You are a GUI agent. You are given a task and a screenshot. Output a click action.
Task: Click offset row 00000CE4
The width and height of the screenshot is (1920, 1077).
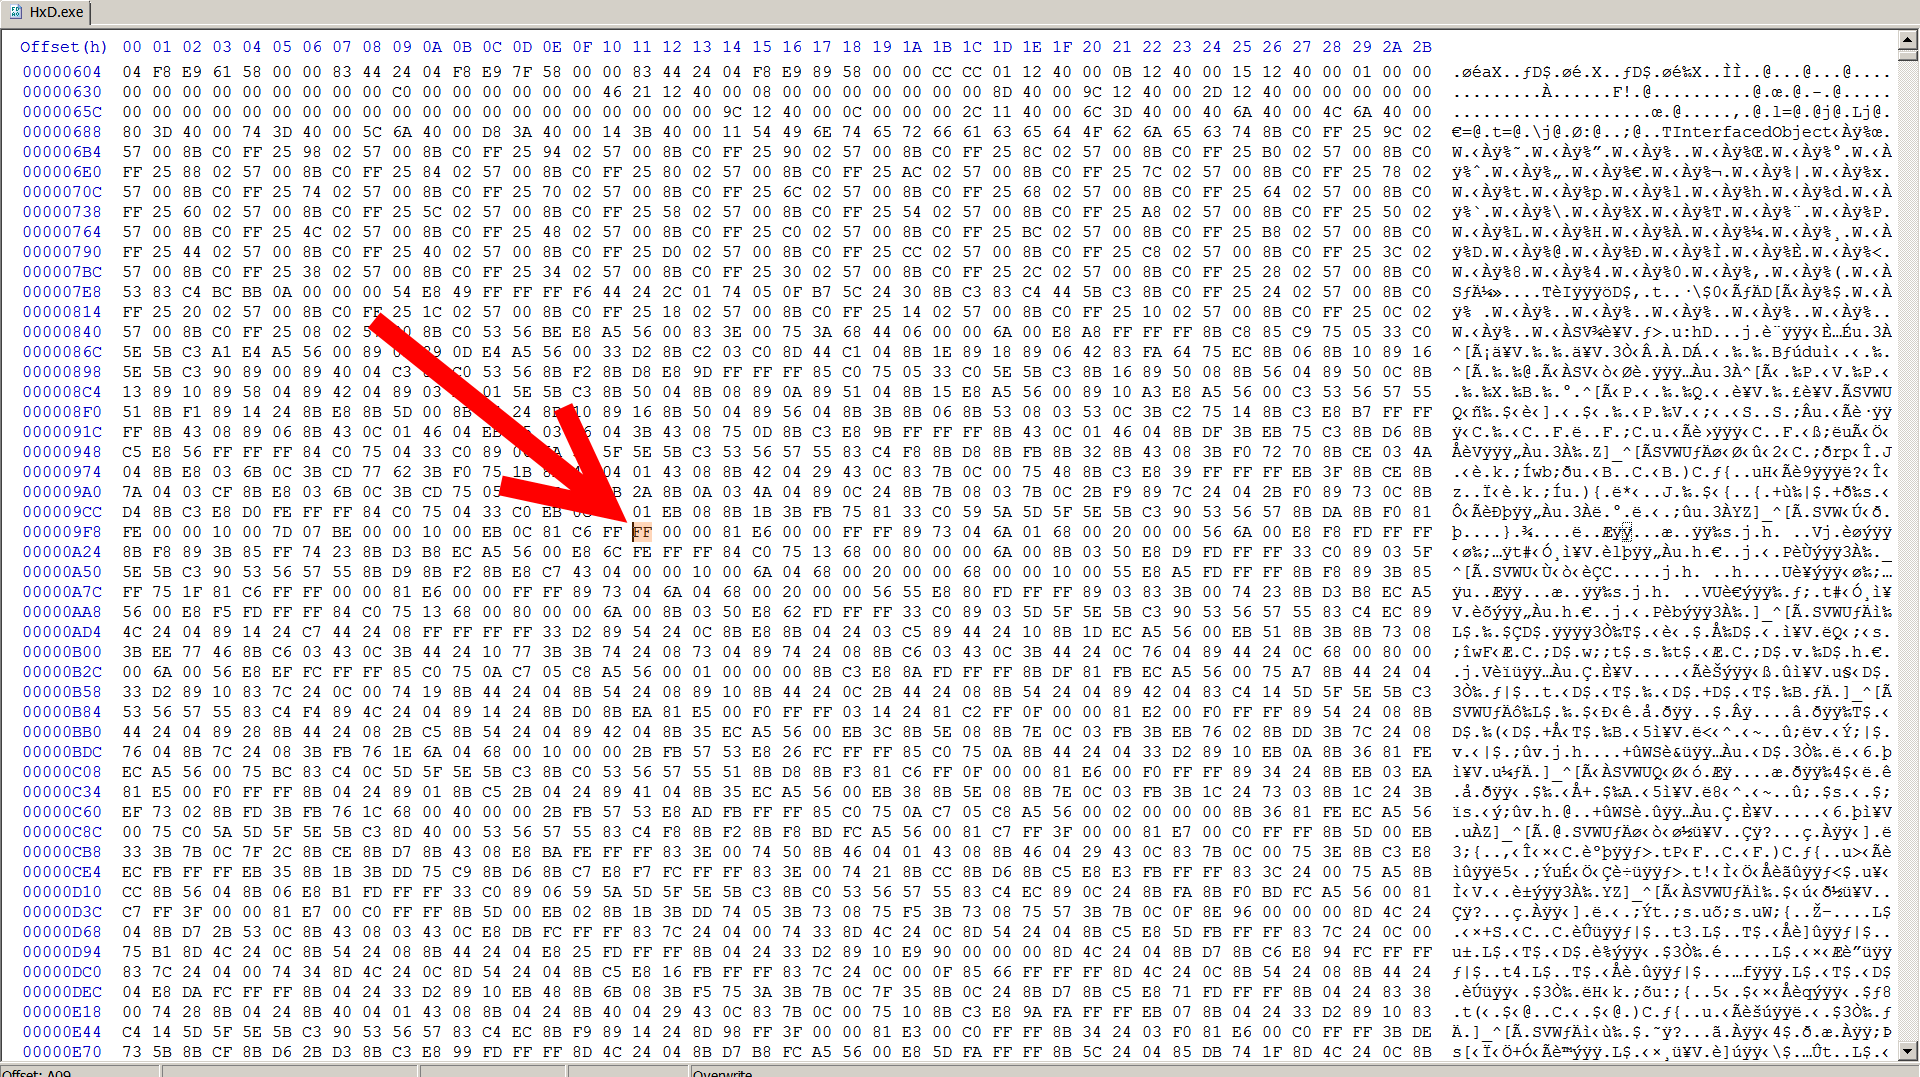pyautogui.click(x=62, y=872)
